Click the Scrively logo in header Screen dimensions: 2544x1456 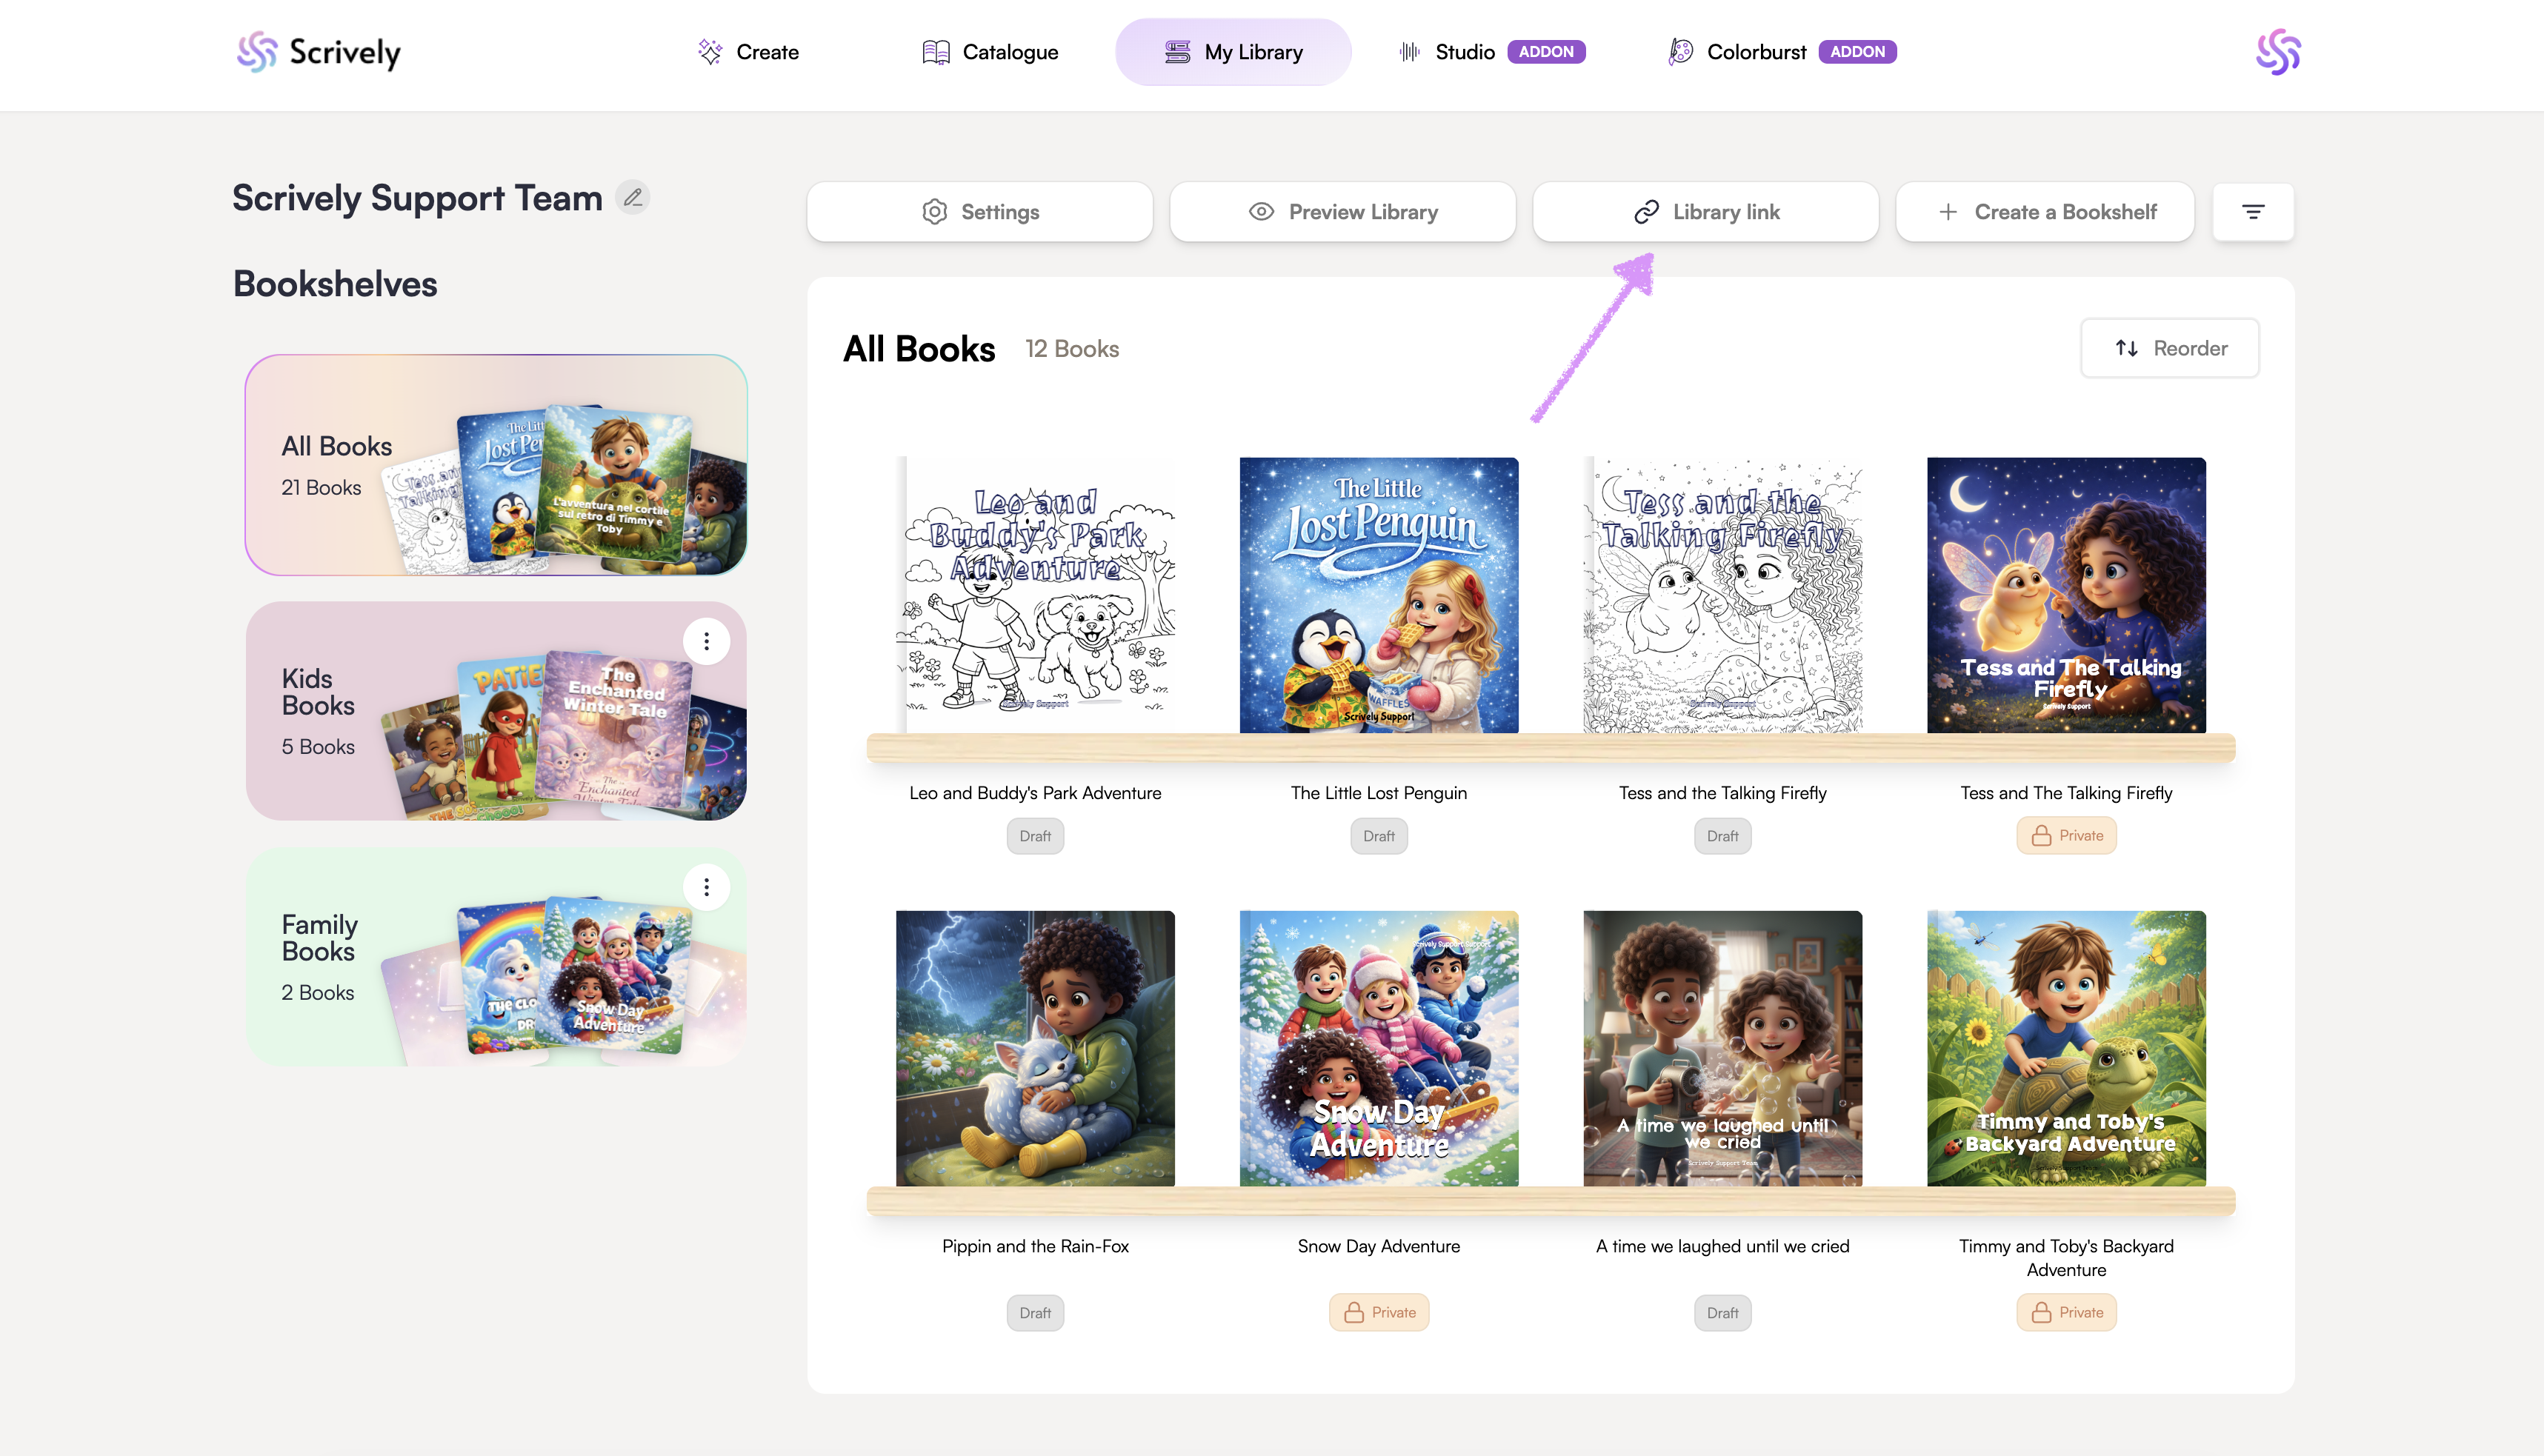(x=319, y=52)
